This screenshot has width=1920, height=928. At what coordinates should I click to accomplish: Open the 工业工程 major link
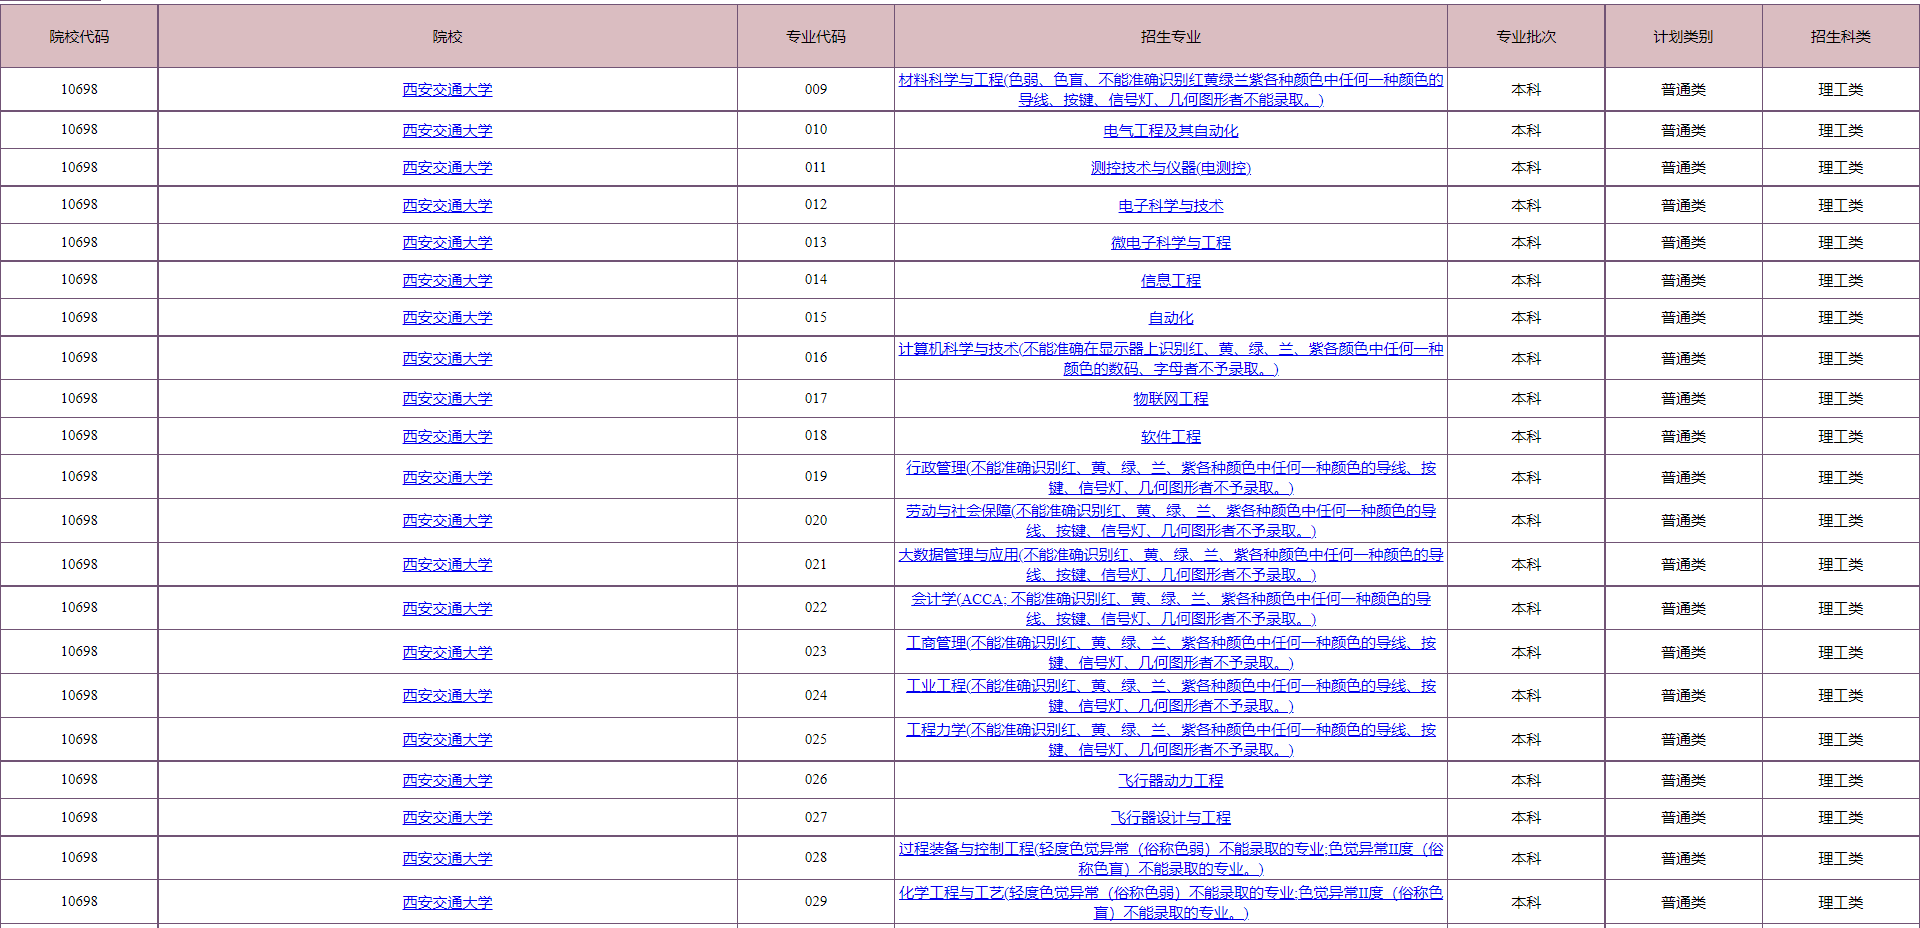1170,695
